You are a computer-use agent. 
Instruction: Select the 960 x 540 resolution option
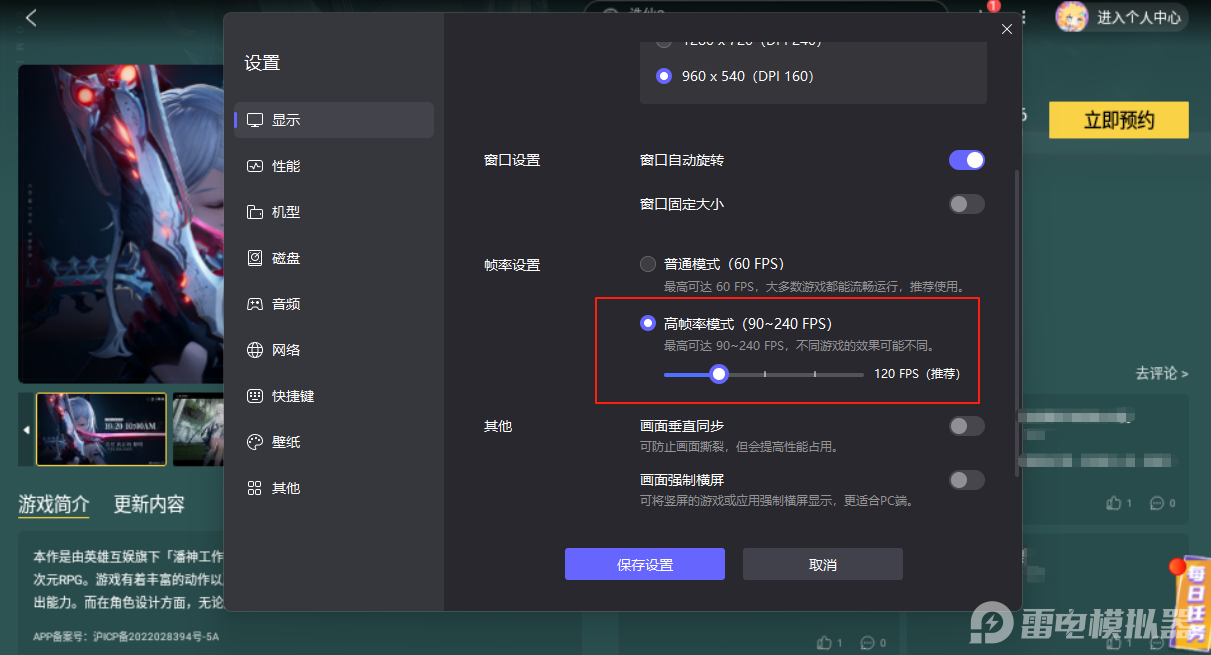(x=664, y=76)
